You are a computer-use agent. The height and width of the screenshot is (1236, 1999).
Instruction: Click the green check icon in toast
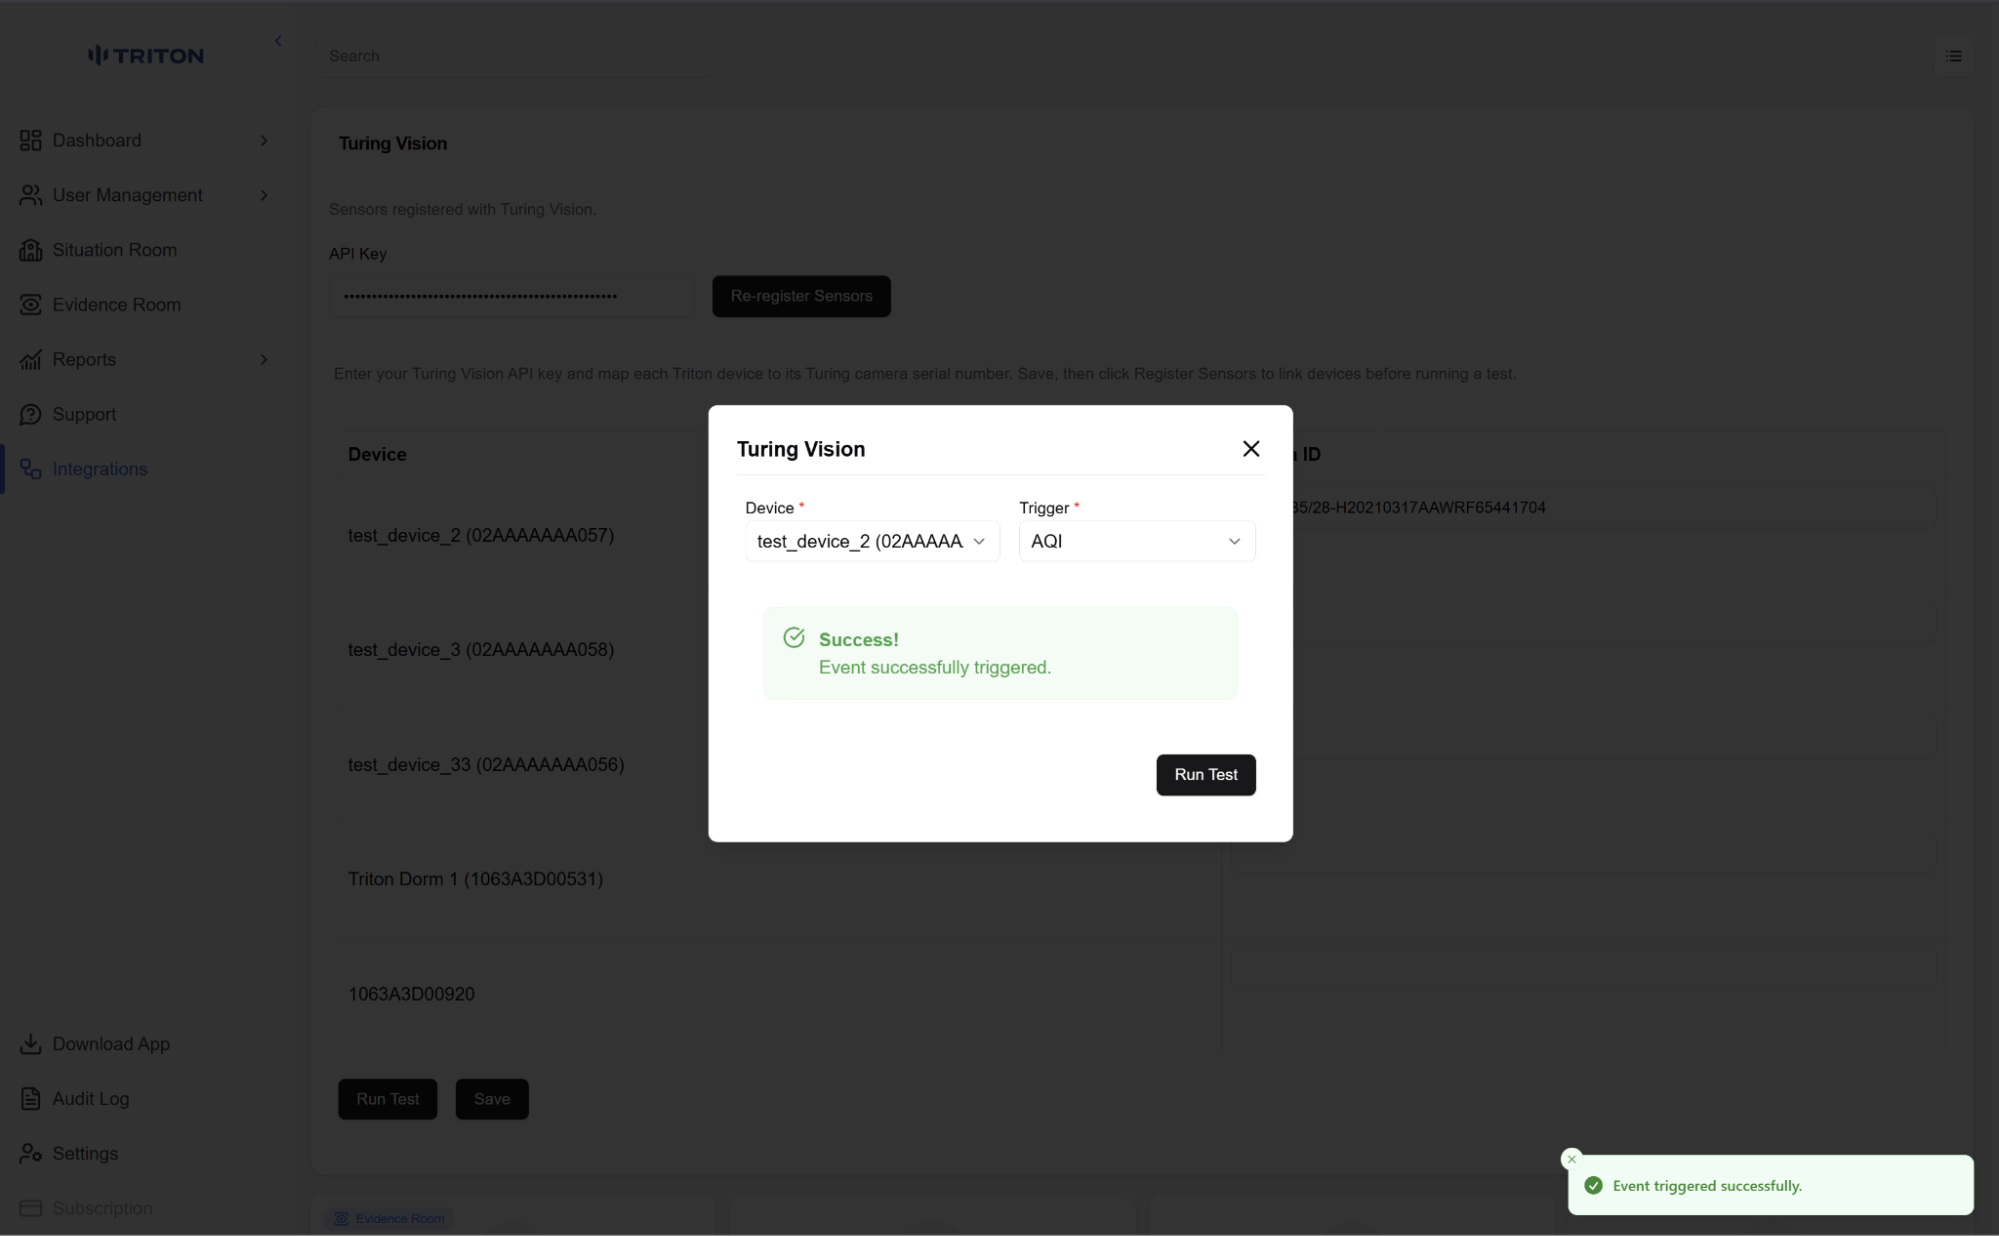click(x=1594, y=1186)
